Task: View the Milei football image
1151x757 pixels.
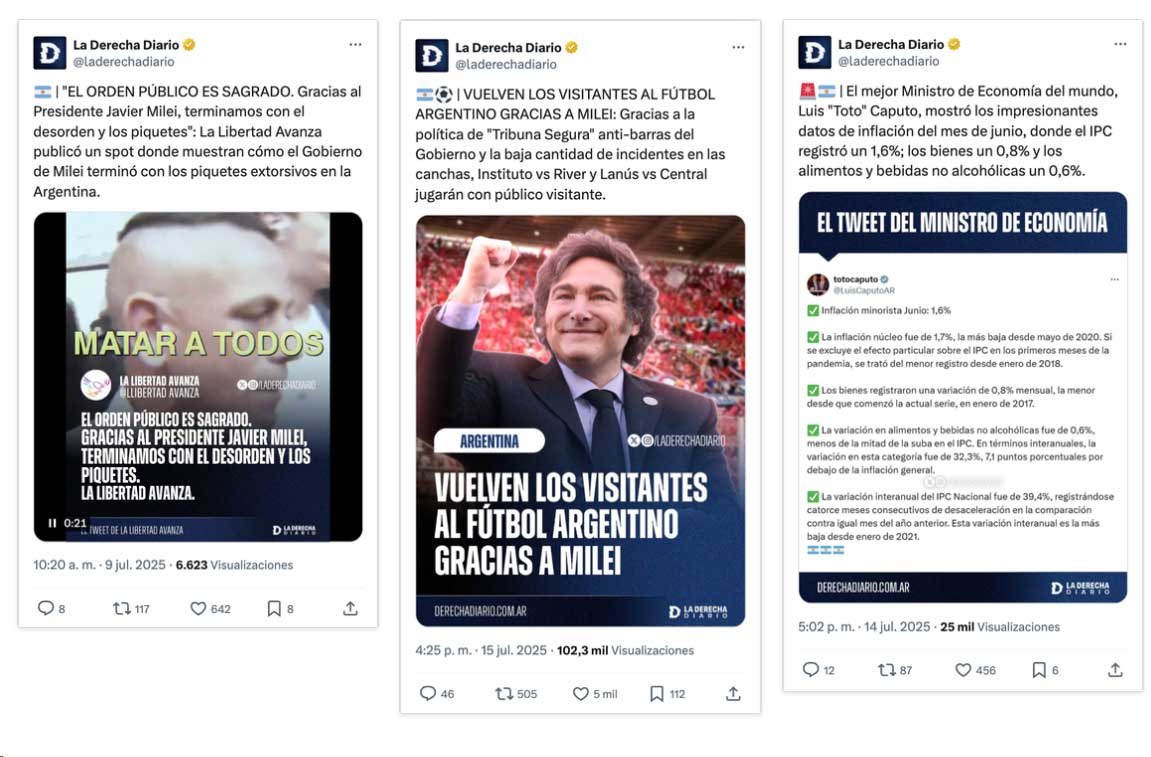Action: pyautogui.click(x=580, y=421)
